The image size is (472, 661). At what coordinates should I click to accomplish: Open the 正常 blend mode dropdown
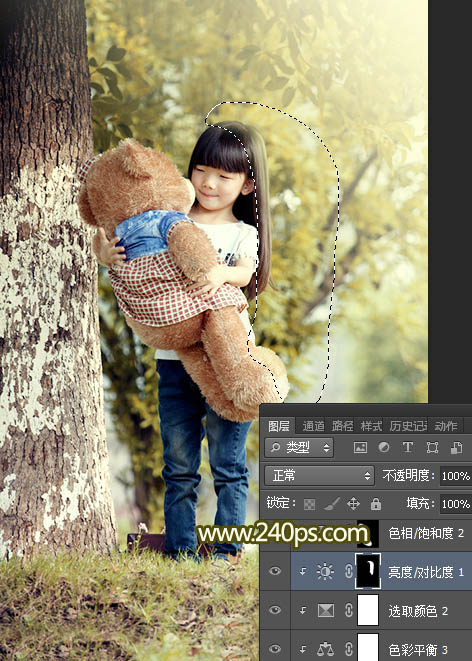[x=319, y=476]
